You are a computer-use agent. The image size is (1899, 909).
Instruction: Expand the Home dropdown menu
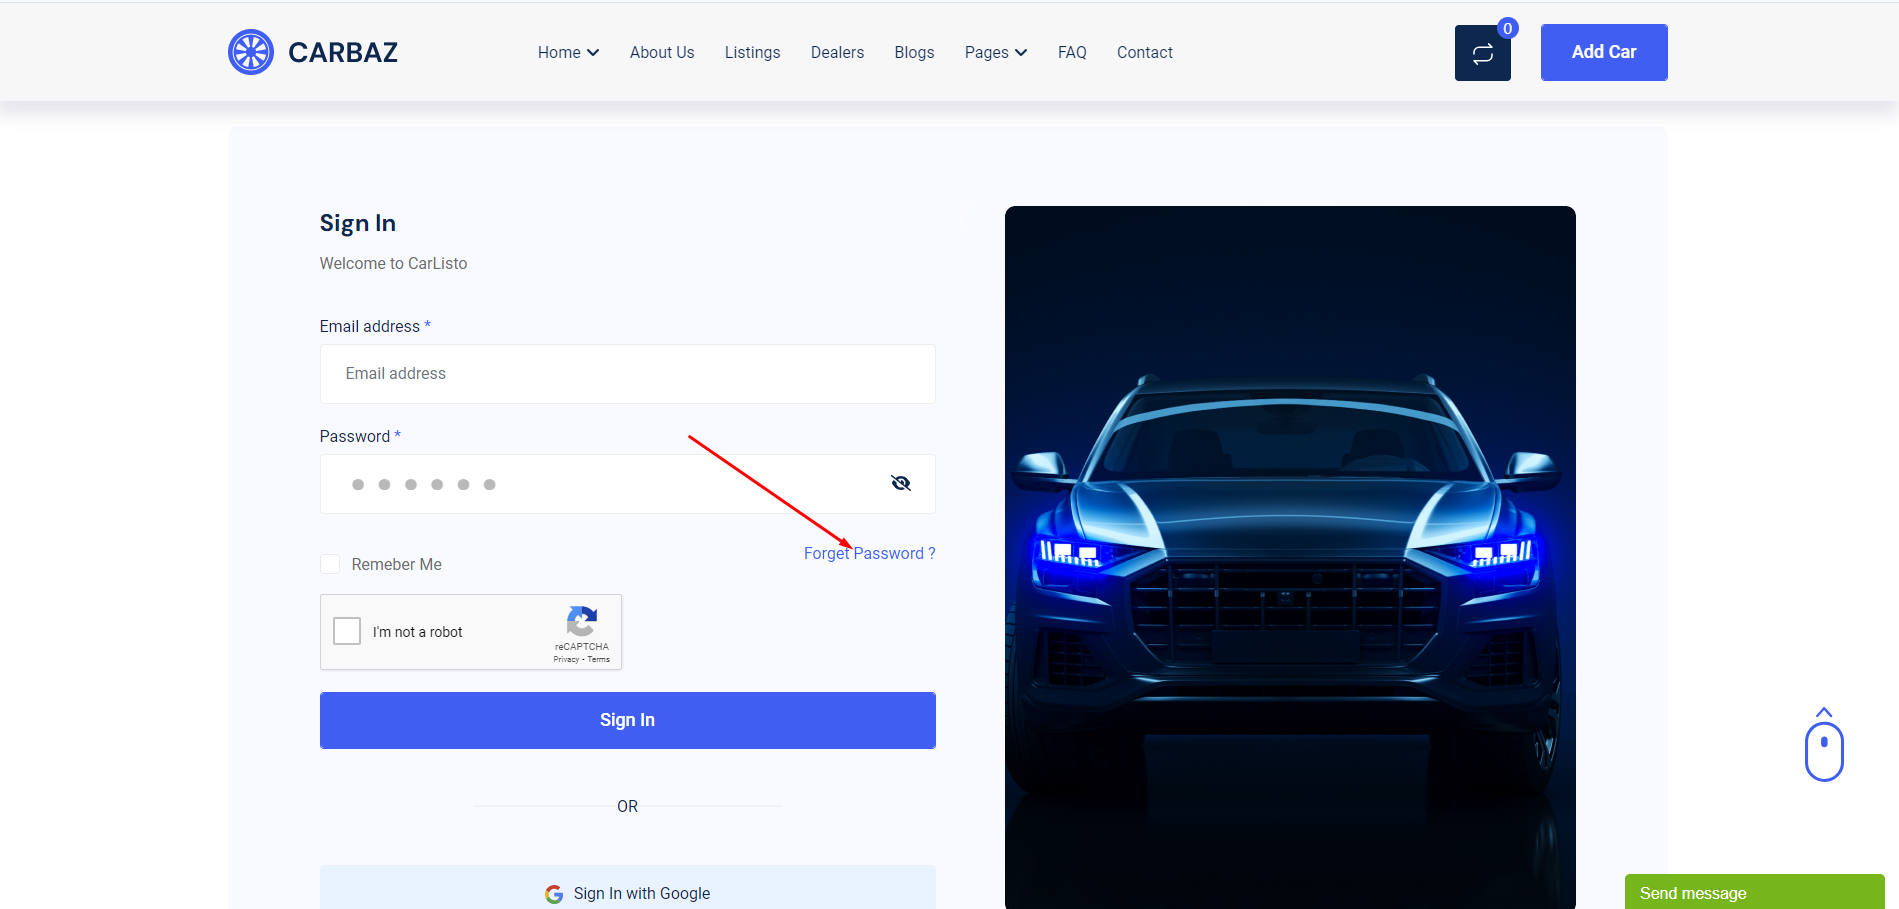[x=567, y=52]
